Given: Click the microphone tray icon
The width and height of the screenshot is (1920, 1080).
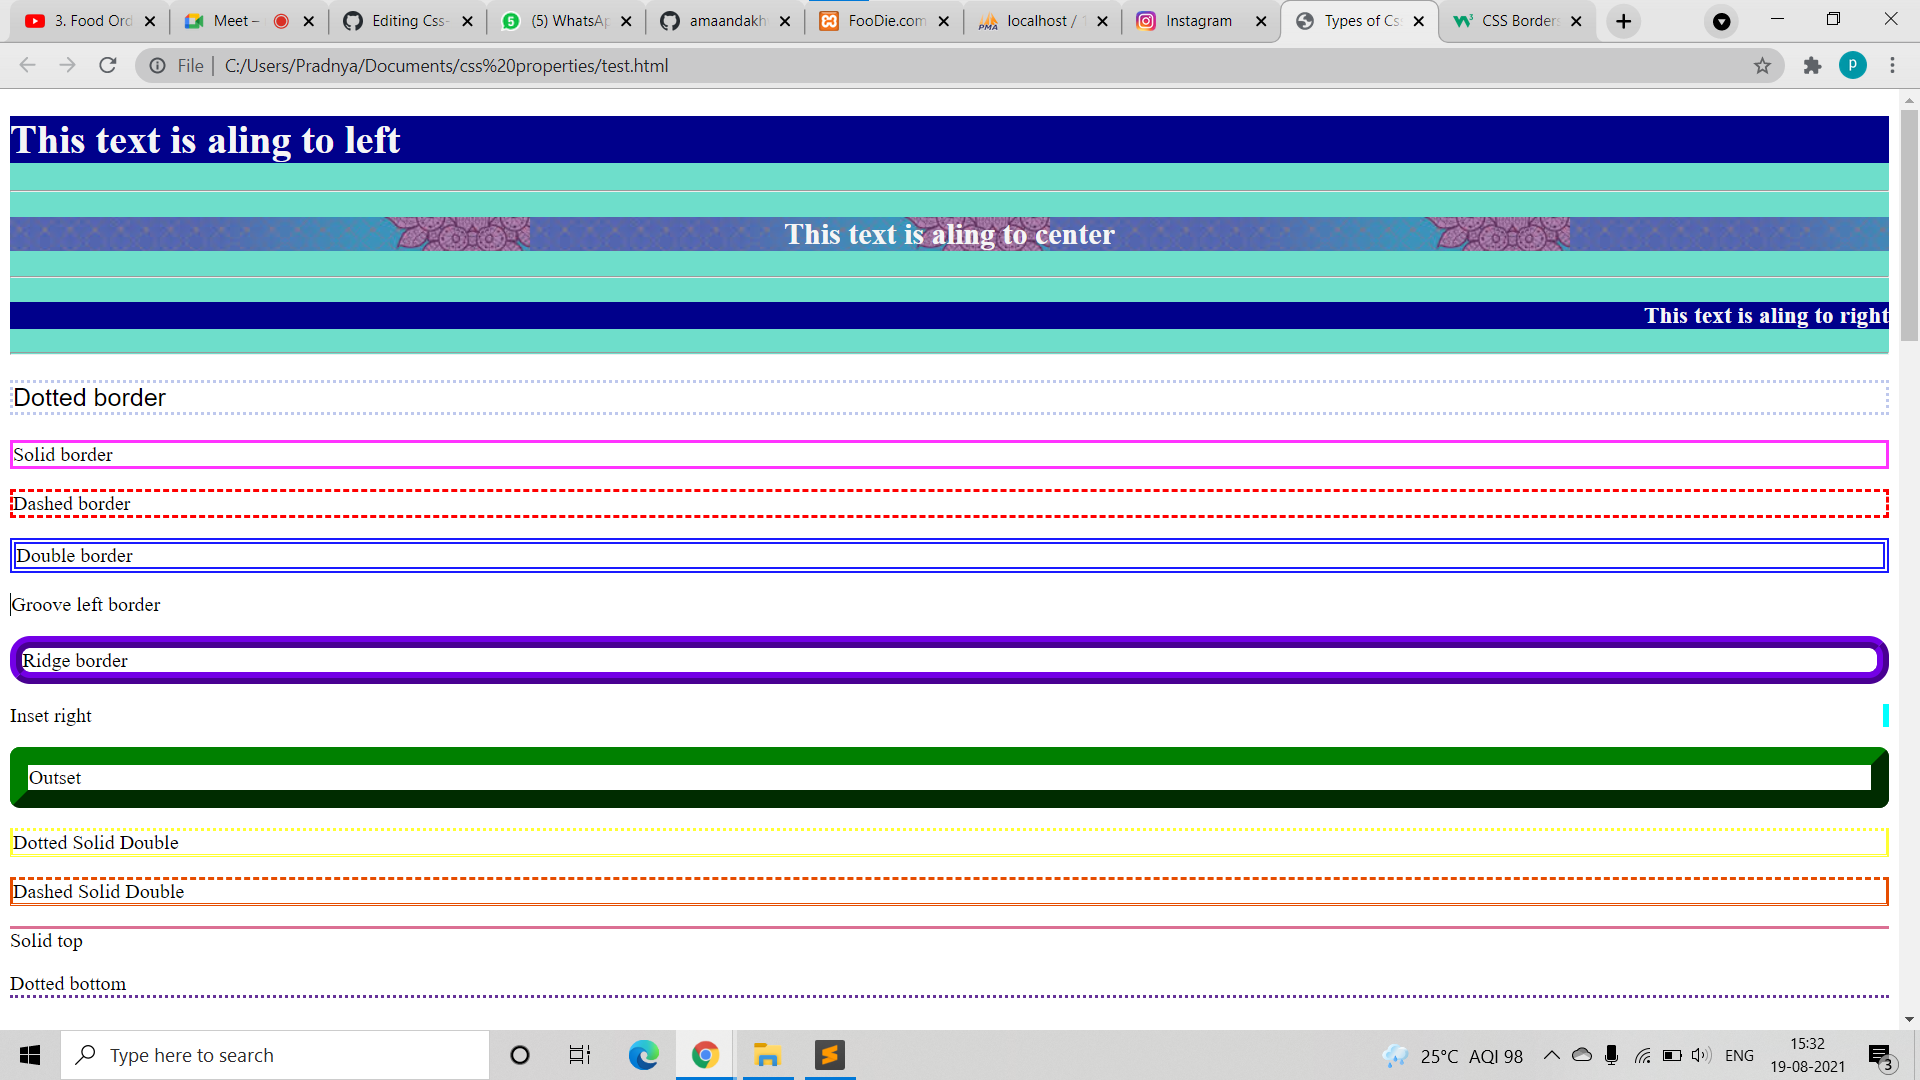Looking at the screenshot, I should click(1611, 1055).
